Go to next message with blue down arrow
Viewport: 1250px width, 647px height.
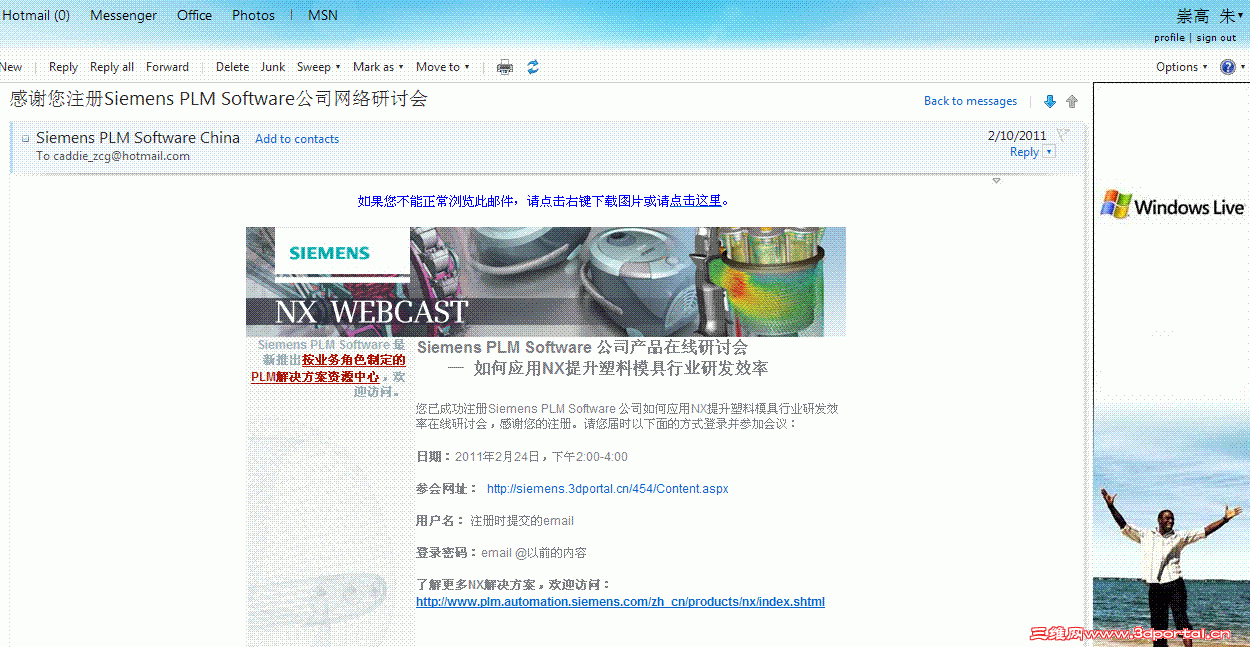tap(1050, 101)
